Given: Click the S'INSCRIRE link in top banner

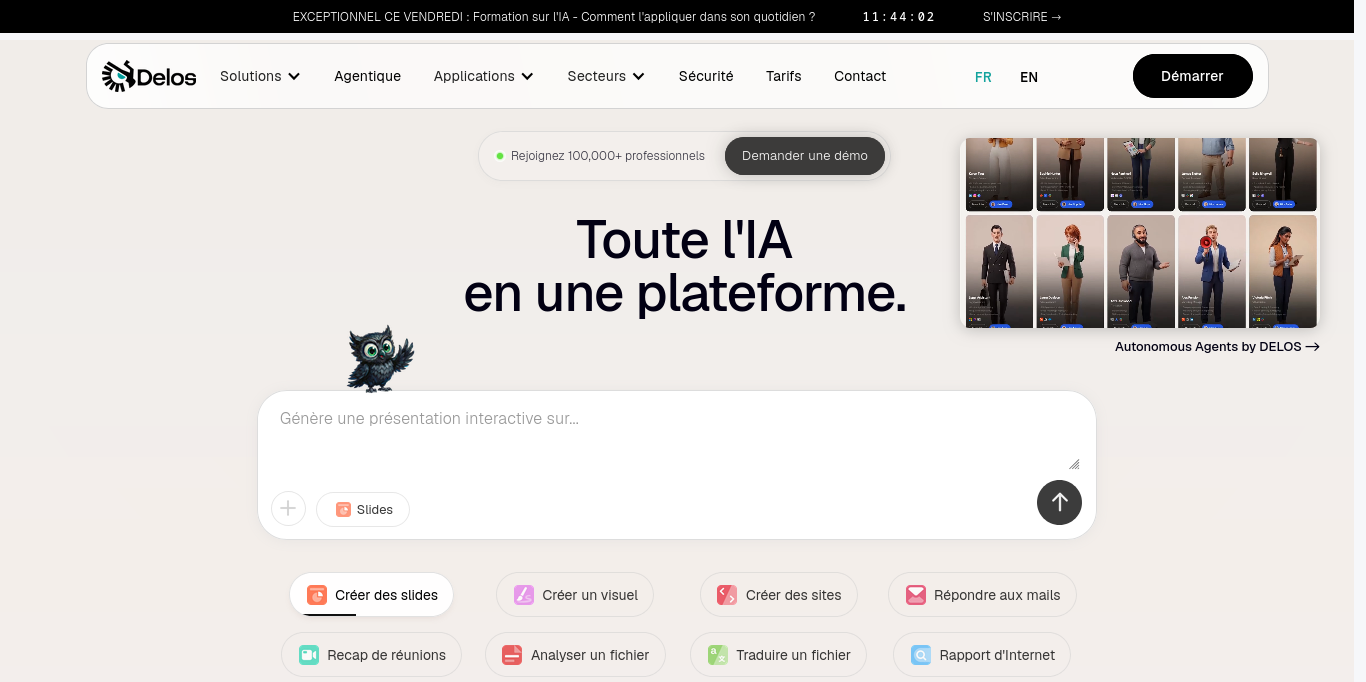Looking at the screenshot, I should (1022, 17).
